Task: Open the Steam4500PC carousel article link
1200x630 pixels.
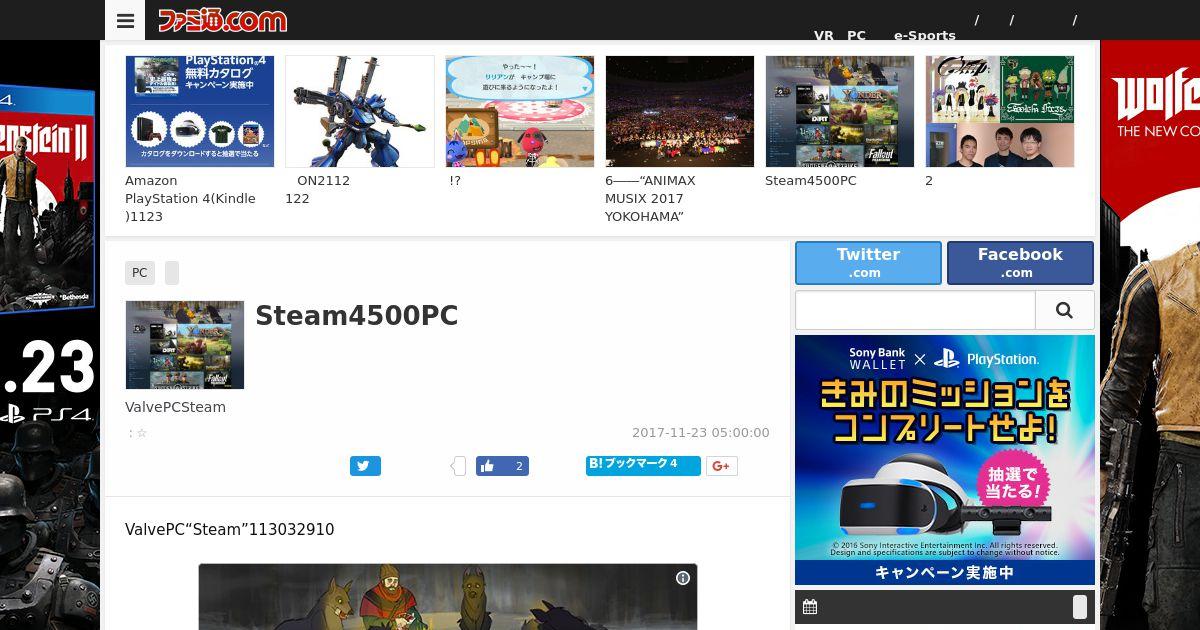Action: [x=811, y=181]
